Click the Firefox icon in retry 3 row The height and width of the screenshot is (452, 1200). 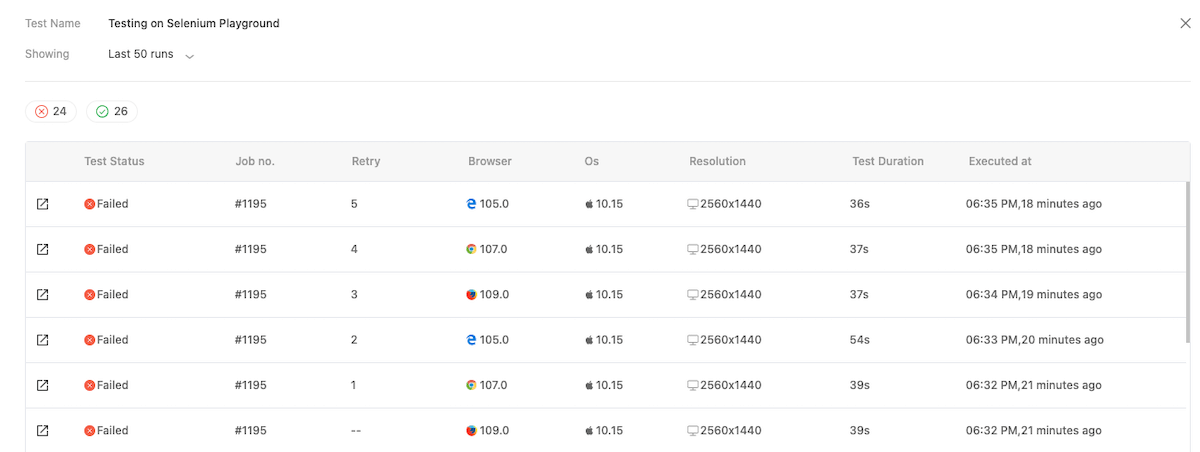[471, 295]
